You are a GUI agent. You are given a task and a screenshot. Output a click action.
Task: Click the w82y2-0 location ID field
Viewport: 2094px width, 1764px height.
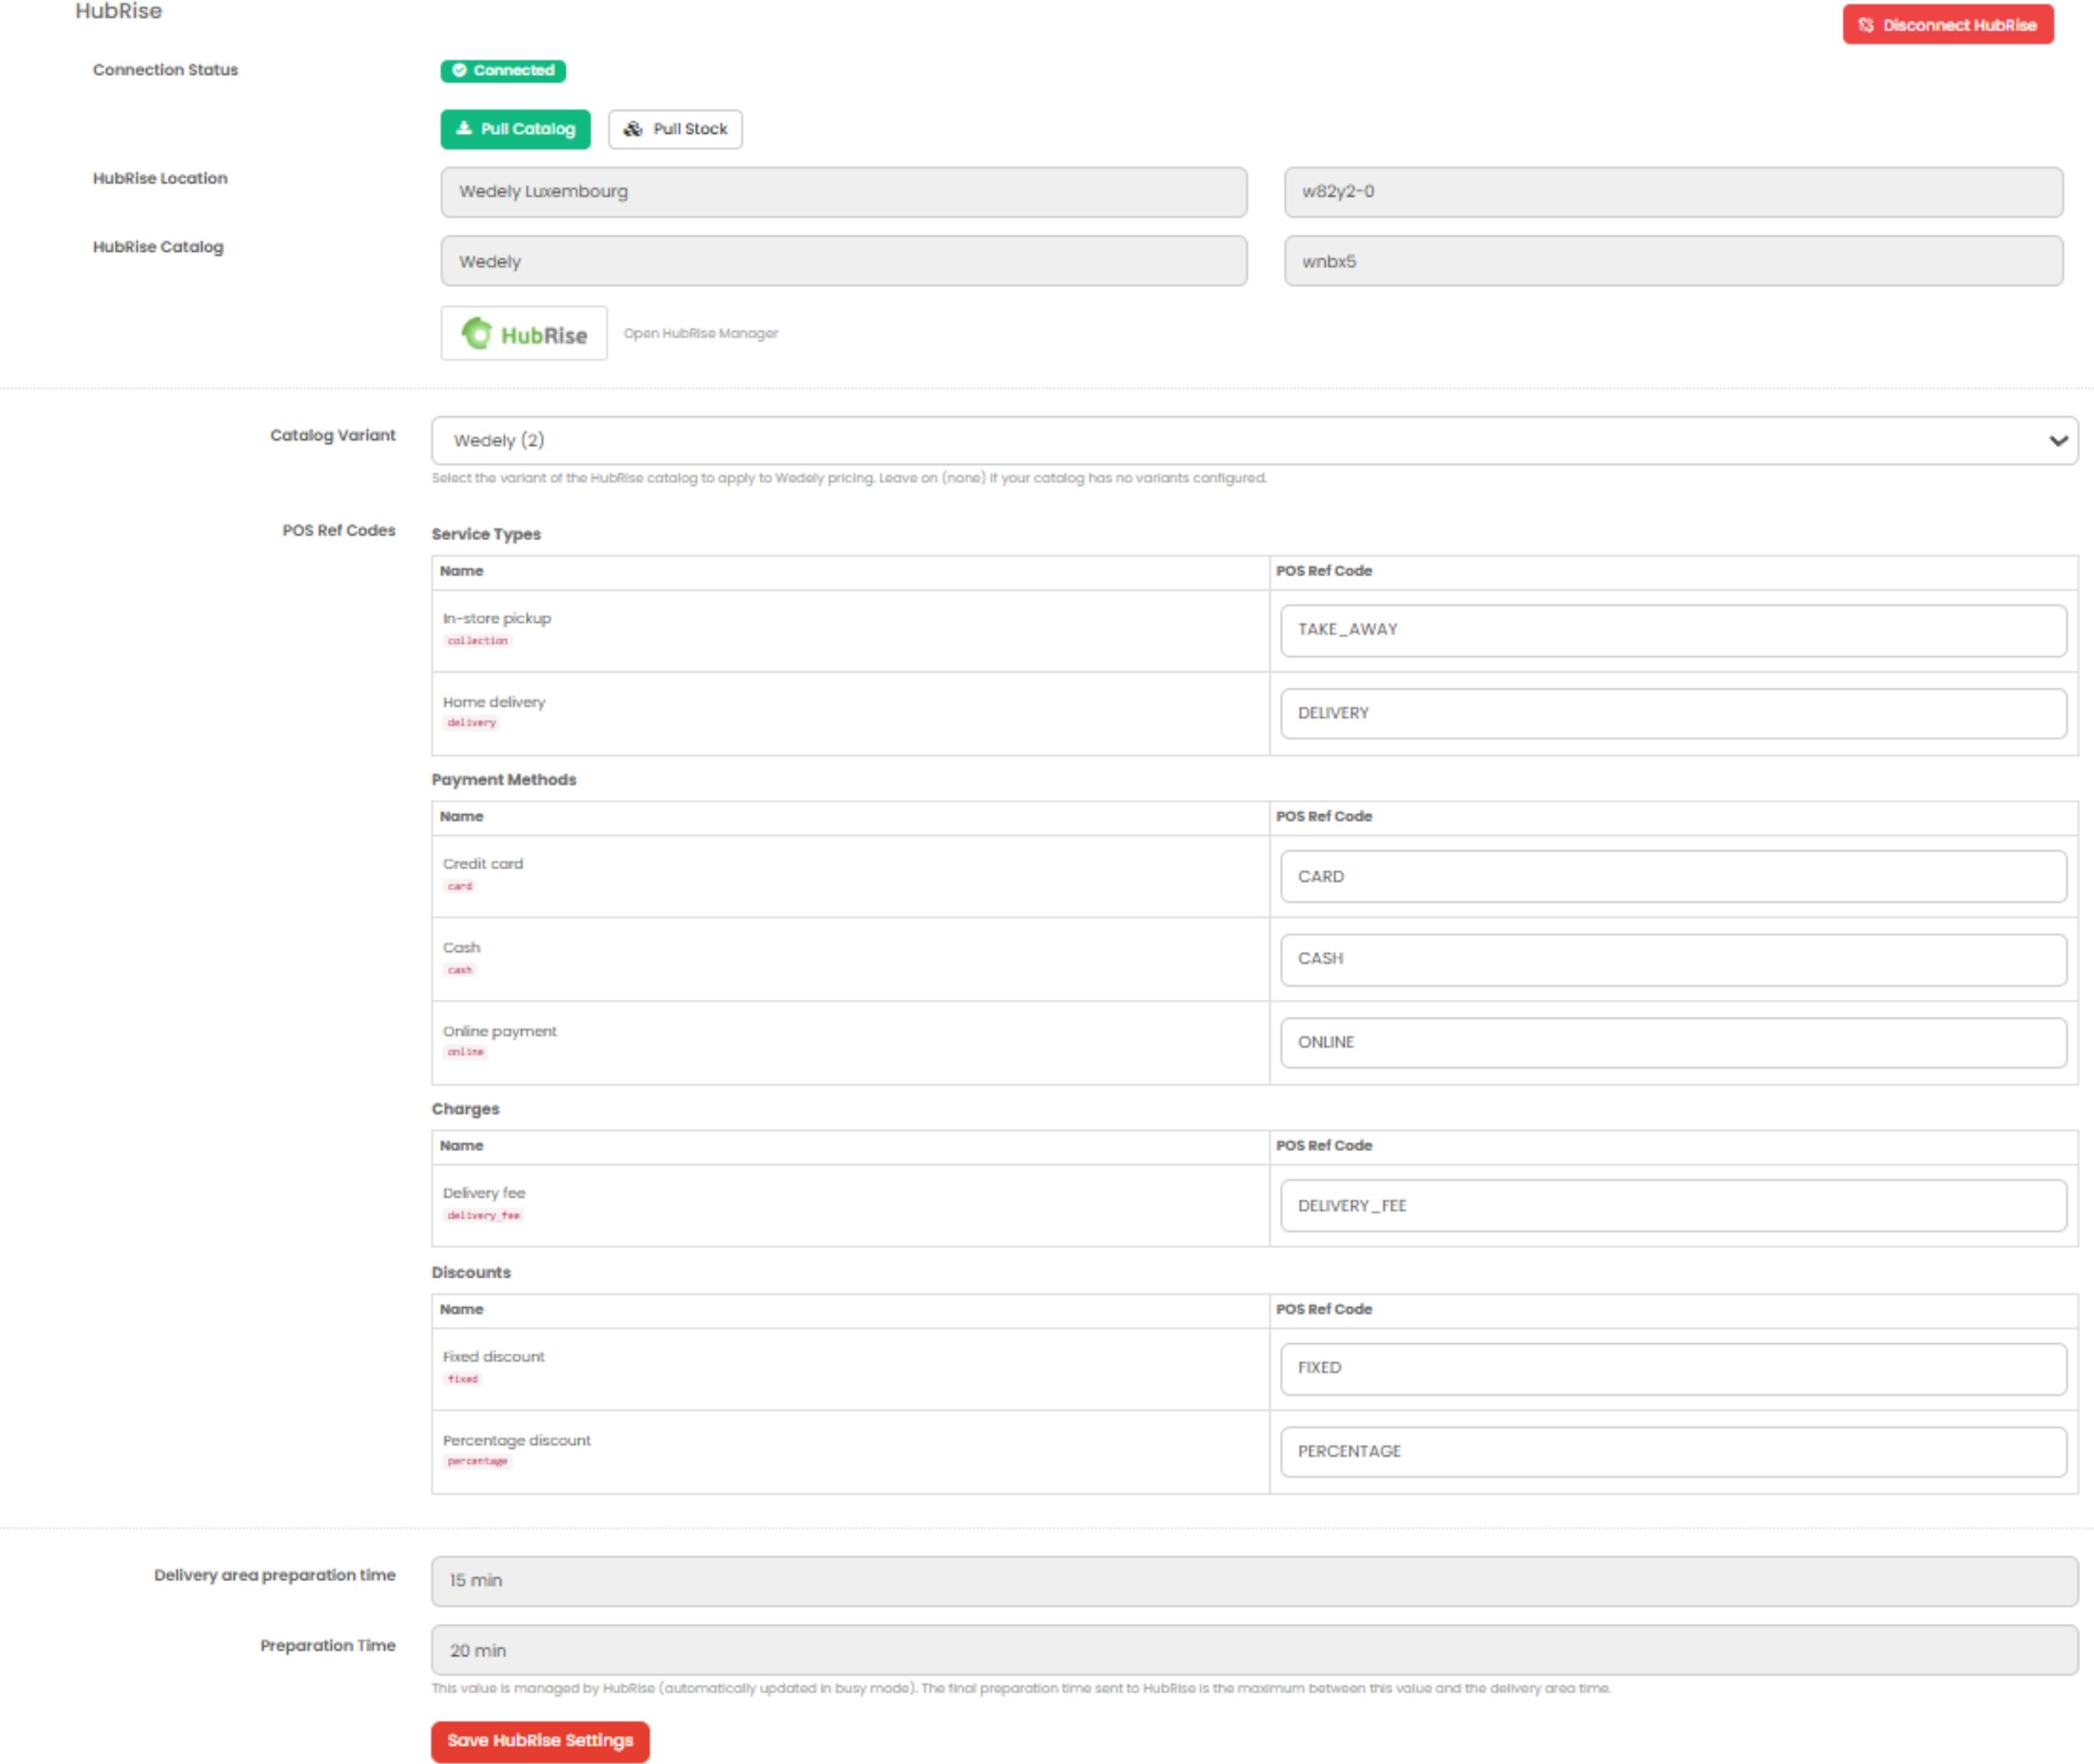1673,192
